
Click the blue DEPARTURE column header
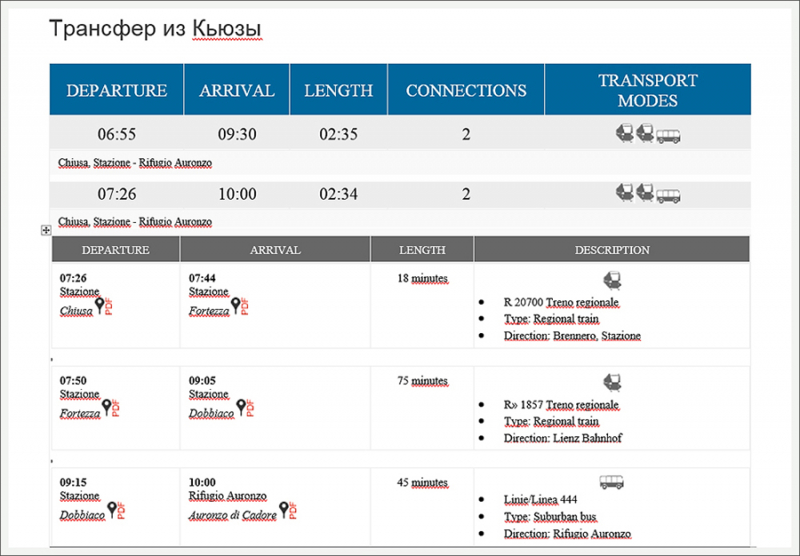[116, 90]
